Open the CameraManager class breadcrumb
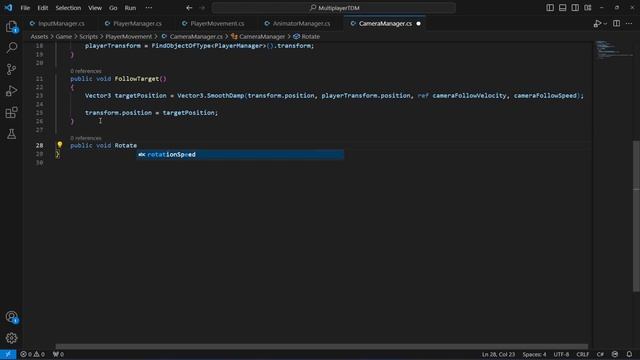 (x=258, y=37)
